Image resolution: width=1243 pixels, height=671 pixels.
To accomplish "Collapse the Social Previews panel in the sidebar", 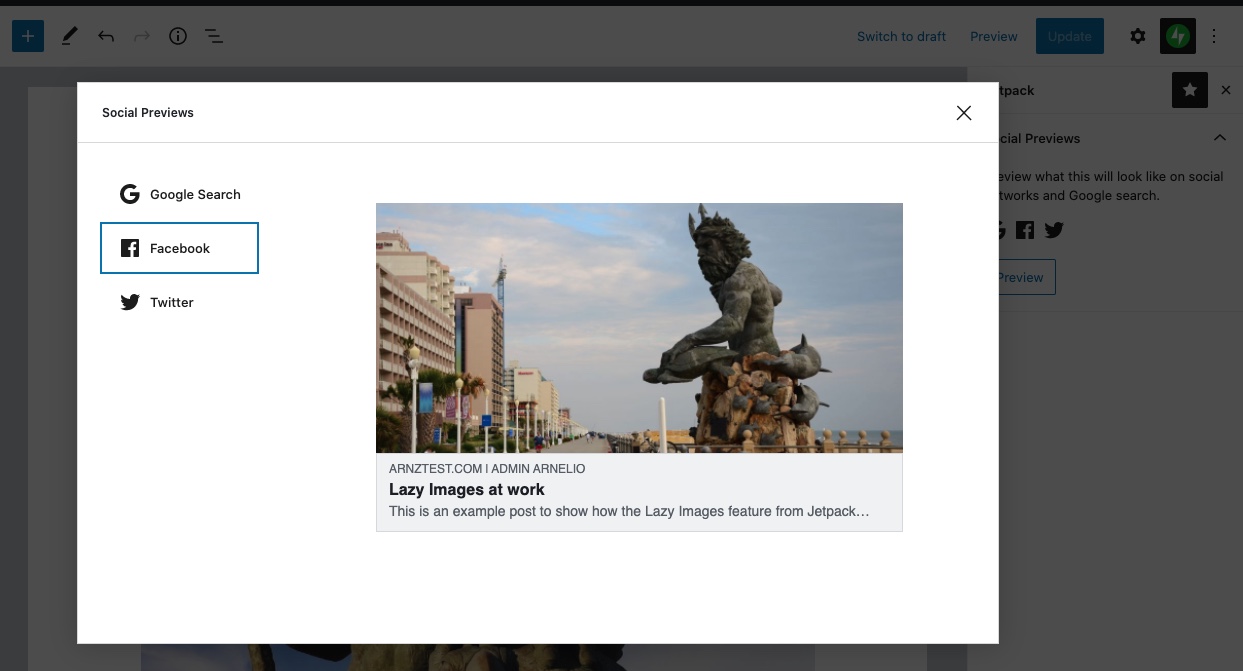I will (1220, 138).
